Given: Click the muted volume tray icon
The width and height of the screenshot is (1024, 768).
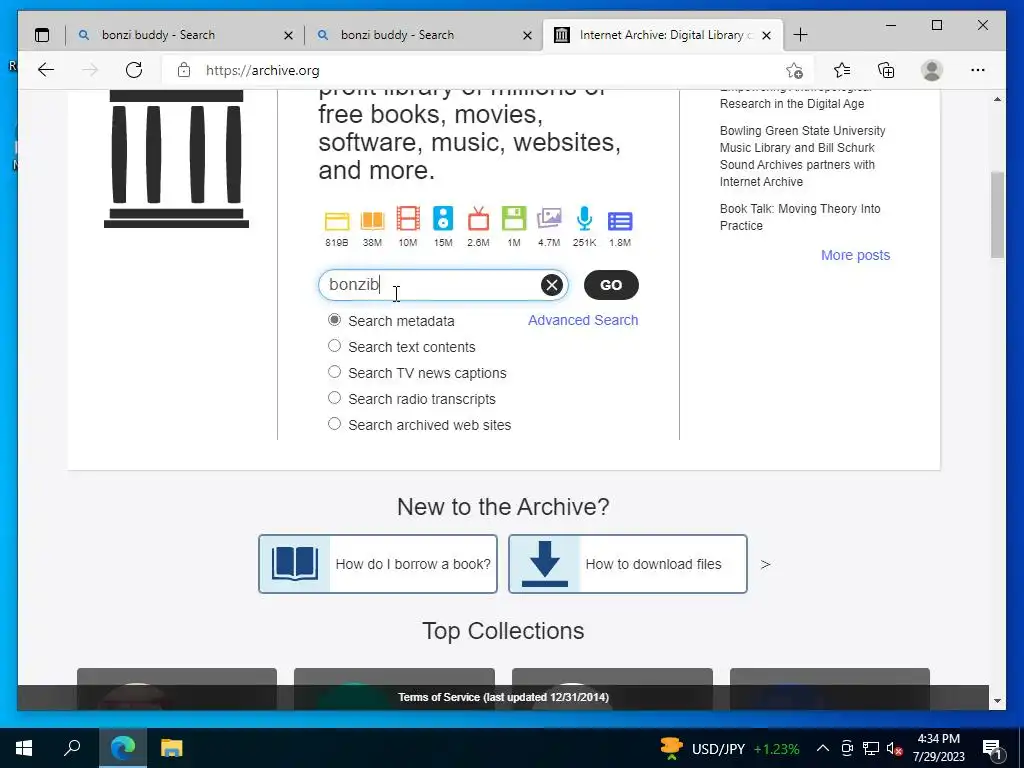Looking at the screenshot, I should coord(895,748).
